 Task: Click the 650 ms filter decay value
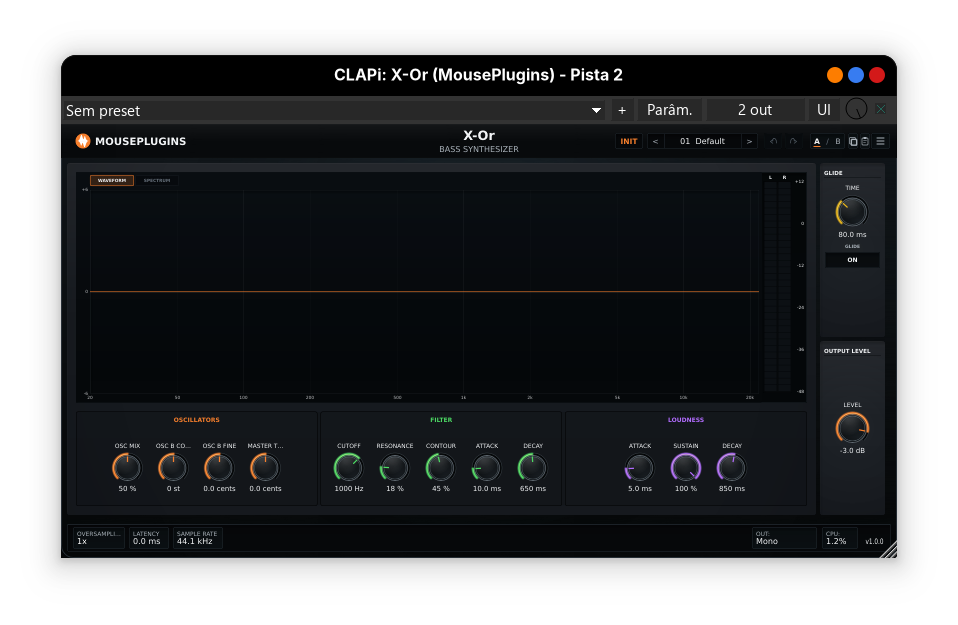point(533,489)
